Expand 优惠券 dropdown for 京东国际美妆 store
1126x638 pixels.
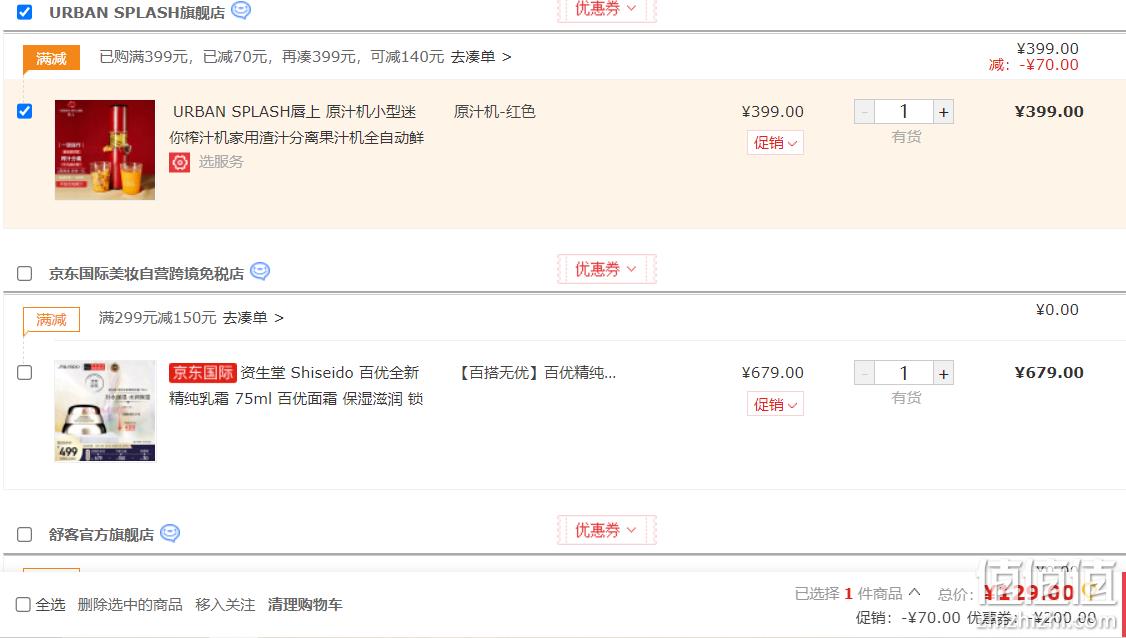coord(606,269)
